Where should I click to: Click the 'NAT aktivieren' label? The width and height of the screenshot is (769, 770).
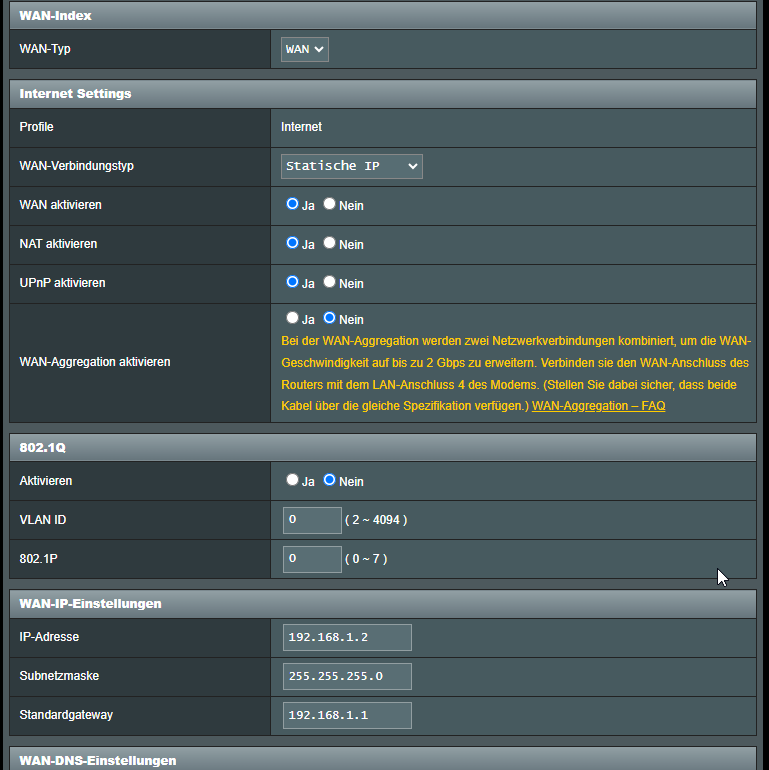(58, 244)
